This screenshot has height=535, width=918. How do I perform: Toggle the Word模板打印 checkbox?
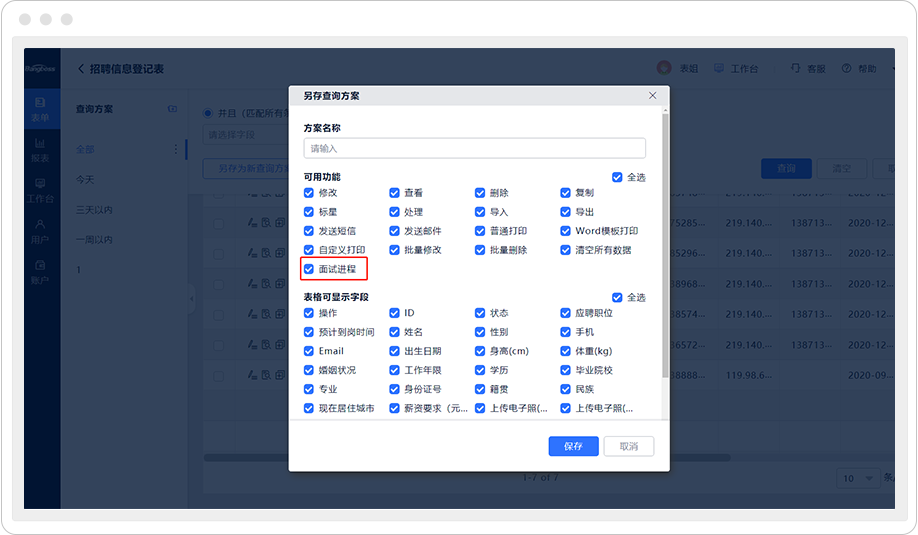point(566,231)
